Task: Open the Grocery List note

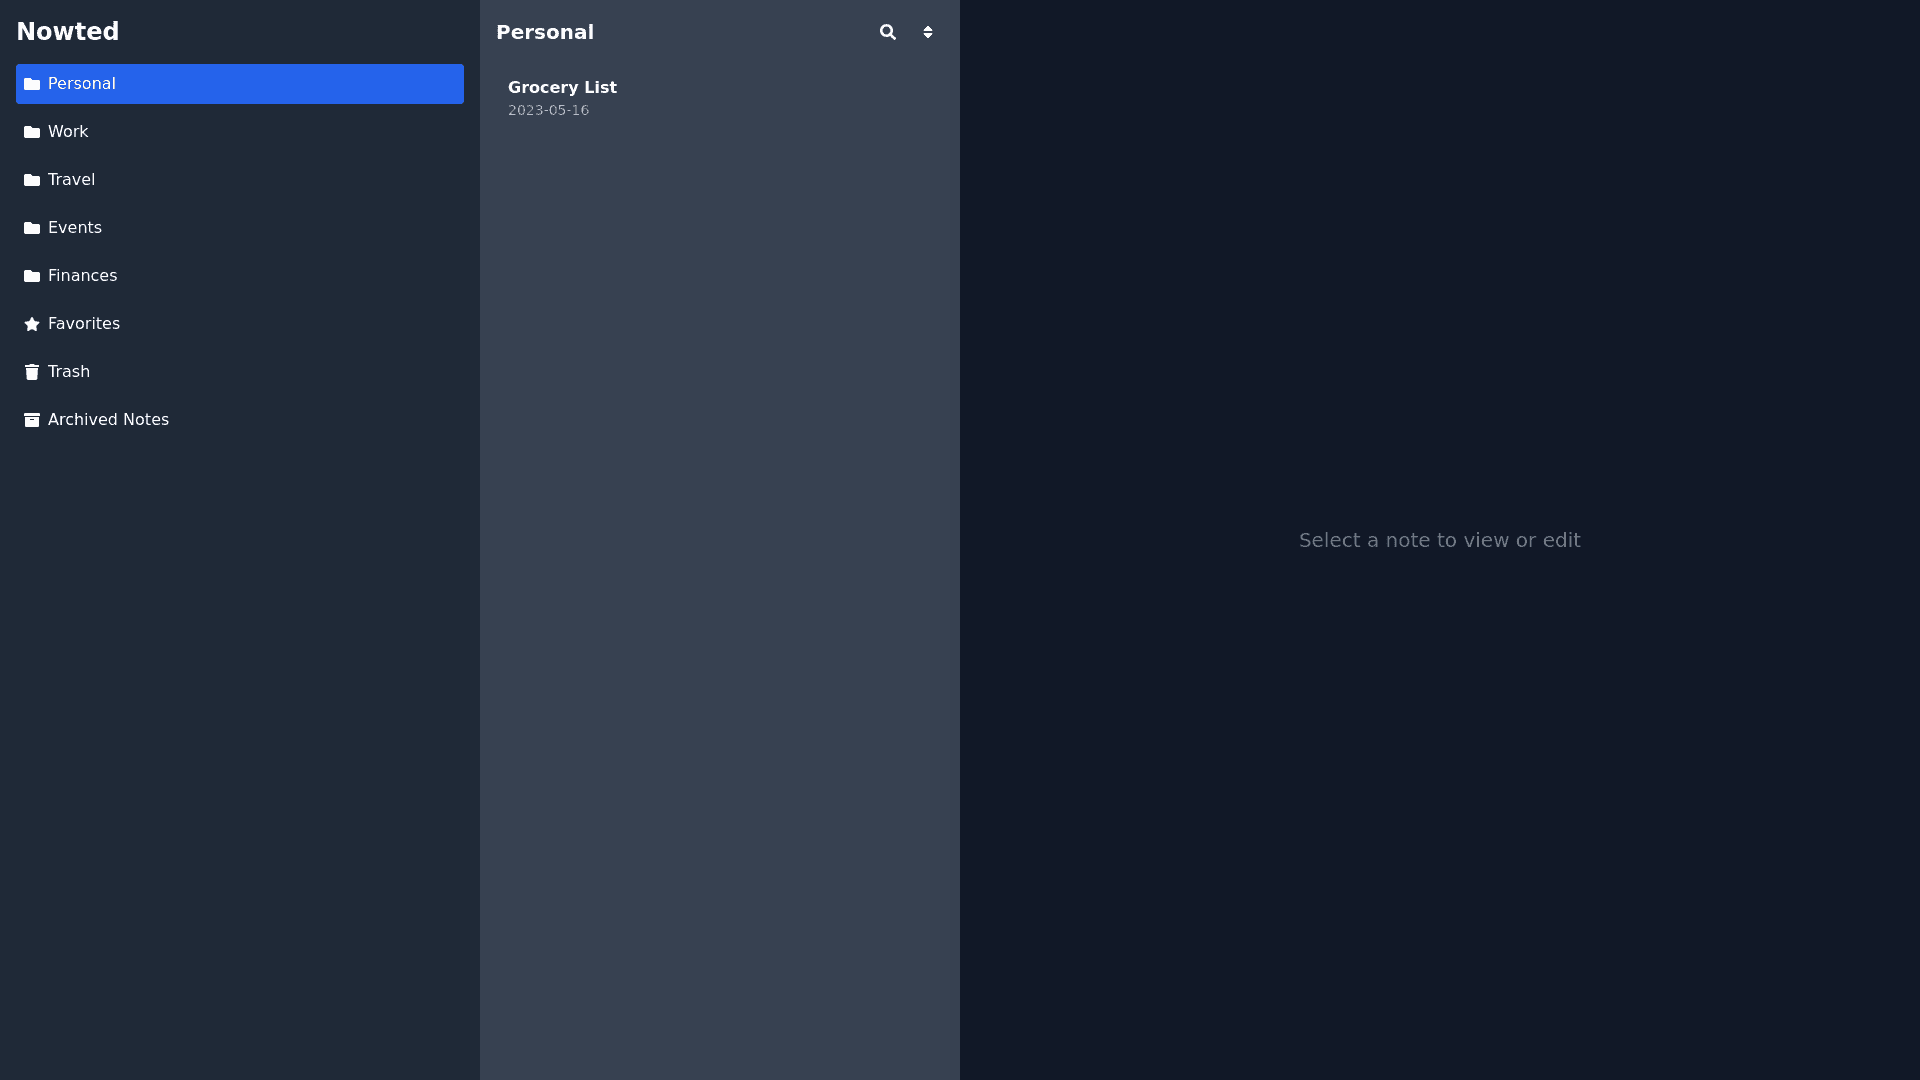Action: click(x=562, y=88)
